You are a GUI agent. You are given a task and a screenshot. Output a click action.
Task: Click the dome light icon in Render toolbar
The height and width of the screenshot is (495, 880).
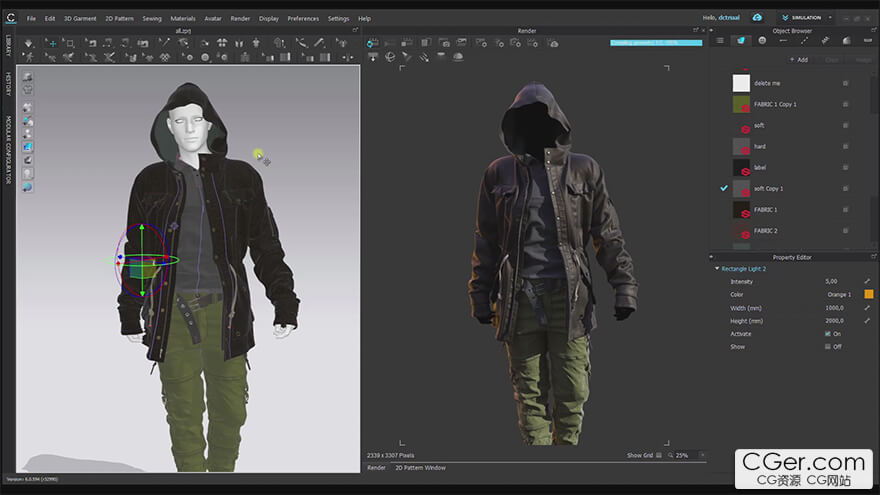tap(458, 57)
